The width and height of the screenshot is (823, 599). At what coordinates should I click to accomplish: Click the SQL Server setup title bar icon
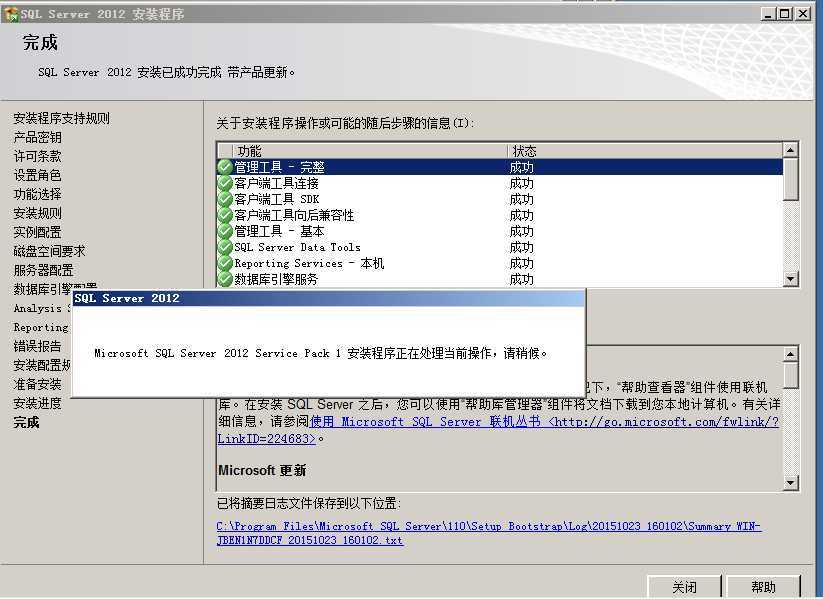click(10, 14)
